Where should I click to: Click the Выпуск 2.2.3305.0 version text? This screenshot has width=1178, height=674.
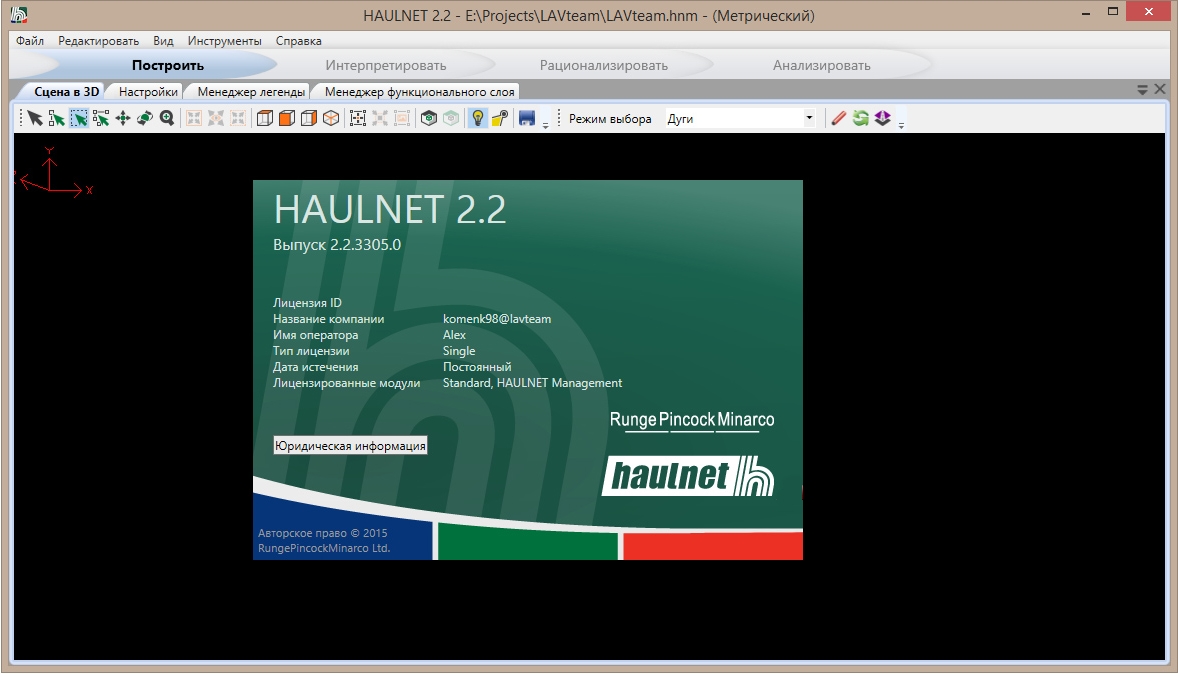[337, 244]
